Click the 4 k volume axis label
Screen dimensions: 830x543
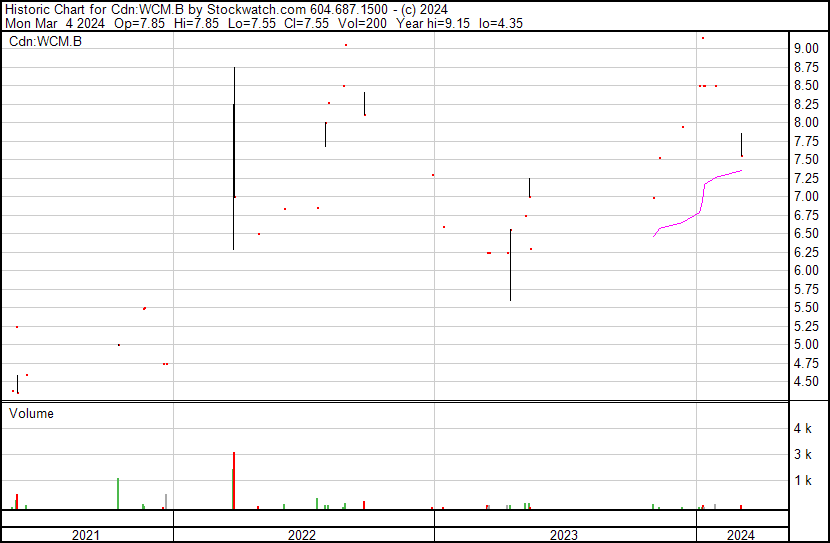click(x=802, y=428)
